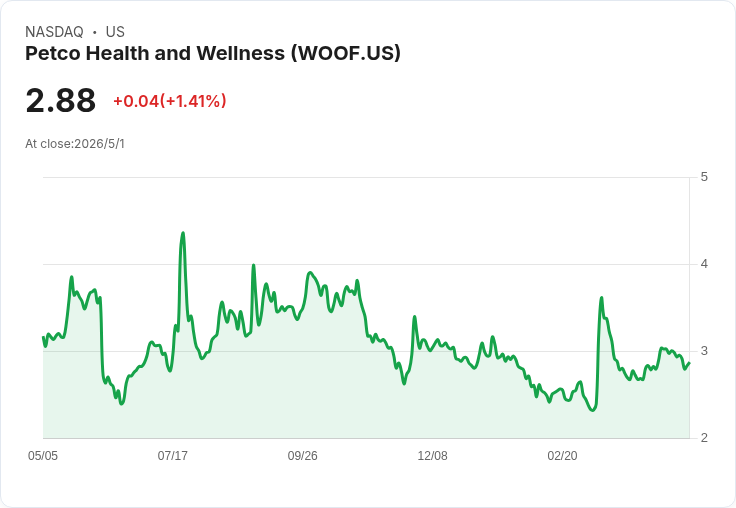Click the 2.88 current price figure
Image resolution: width=736 pixels, height=508 pixels.
pos(61,100)
